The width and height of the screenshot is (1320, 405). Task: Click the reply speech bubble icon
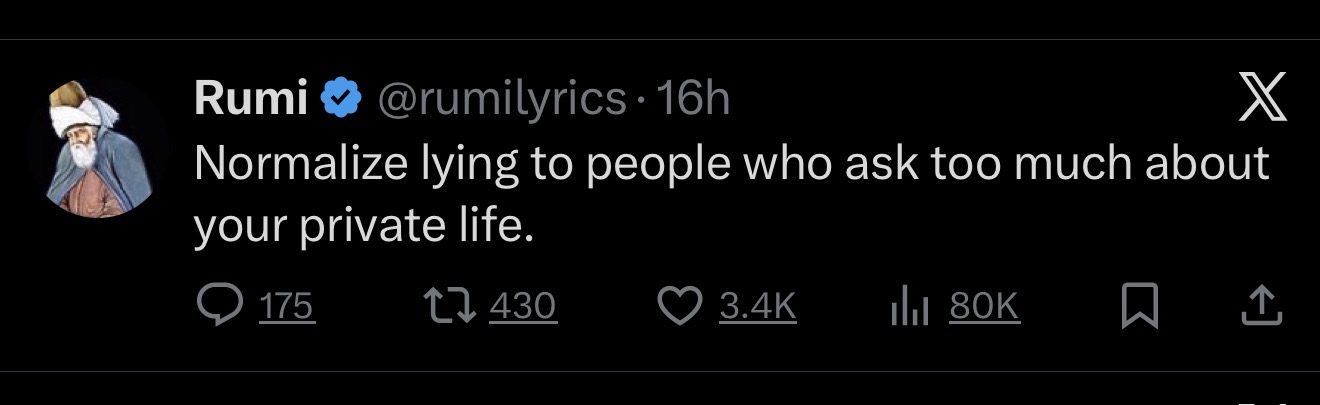coord(216,306)
